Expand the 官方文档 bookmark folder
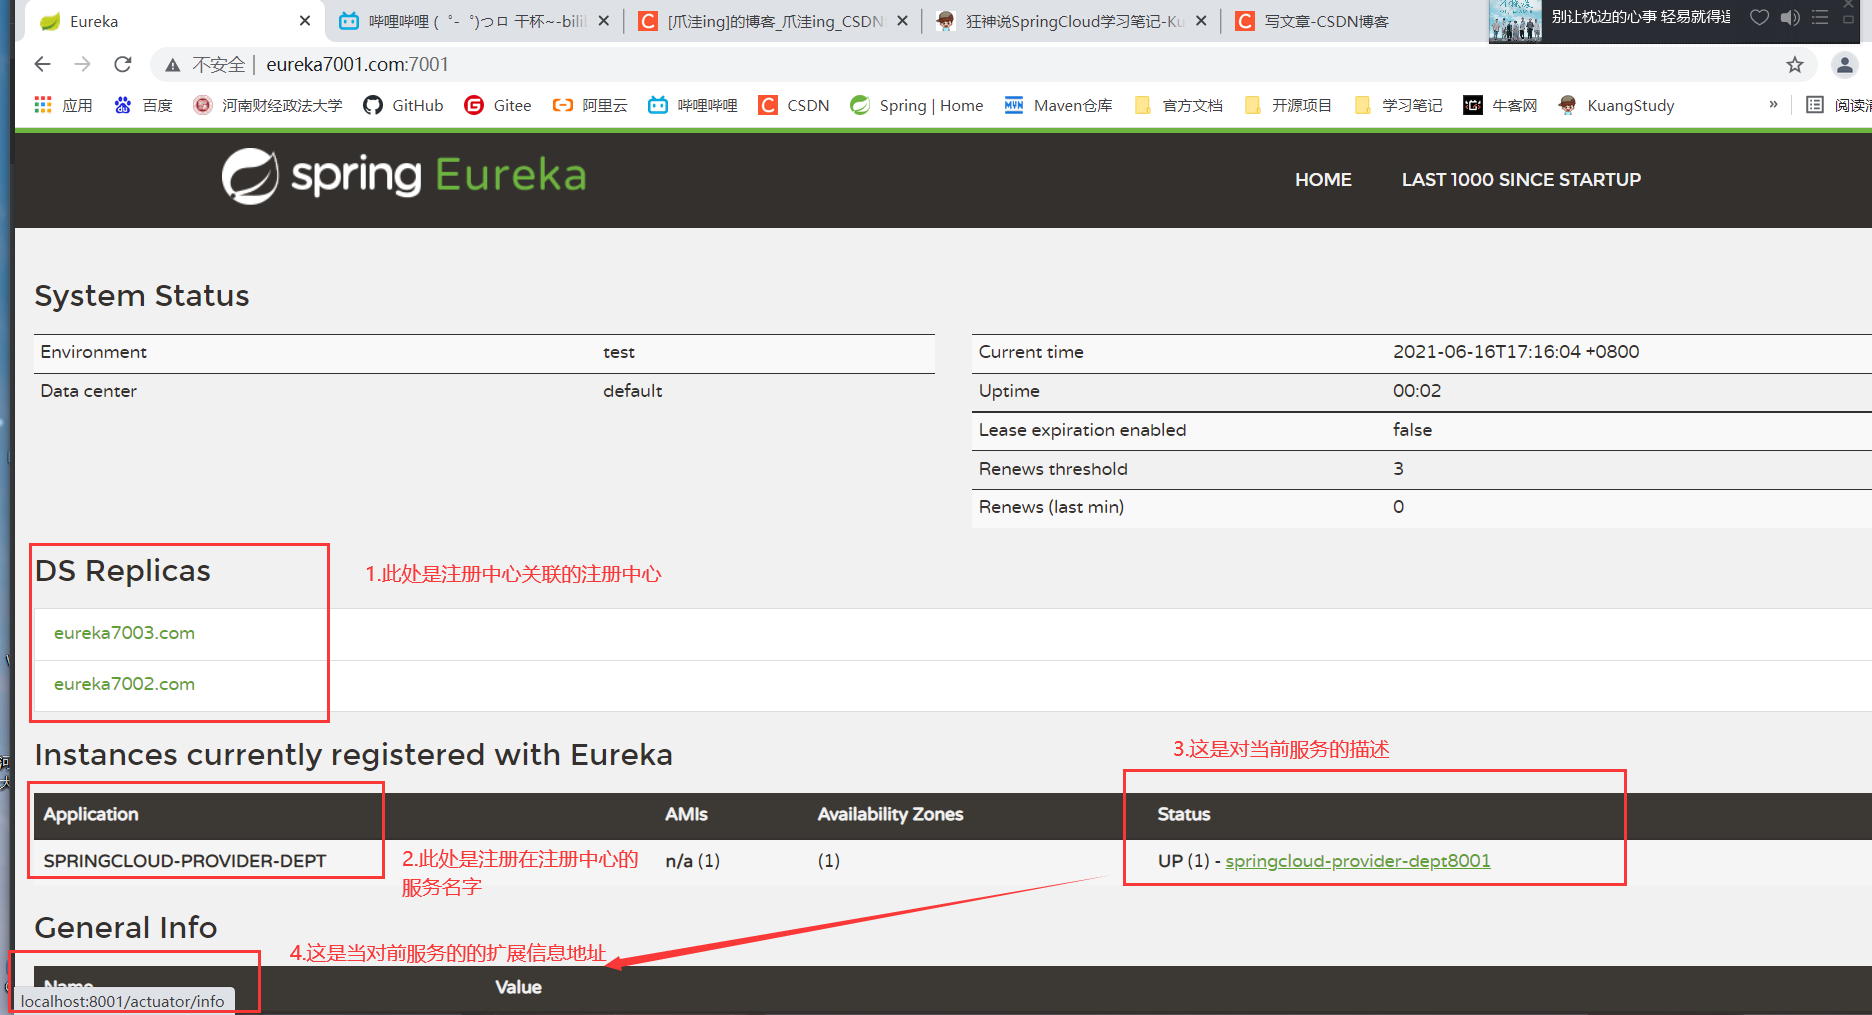 click(x=1178, y=105)
